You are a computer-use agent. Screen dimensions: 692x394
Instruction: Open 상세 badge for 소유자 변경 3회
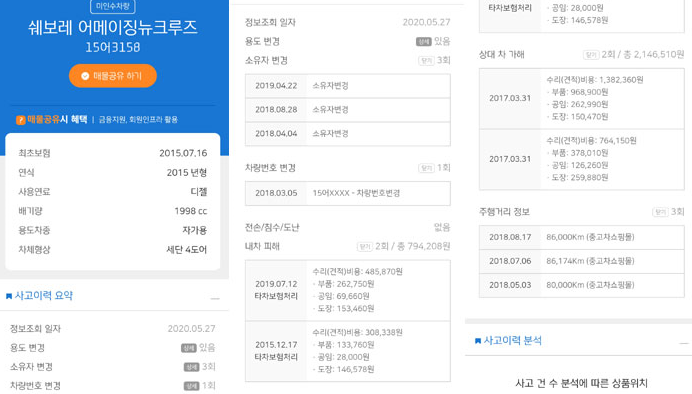click(191, 367)
